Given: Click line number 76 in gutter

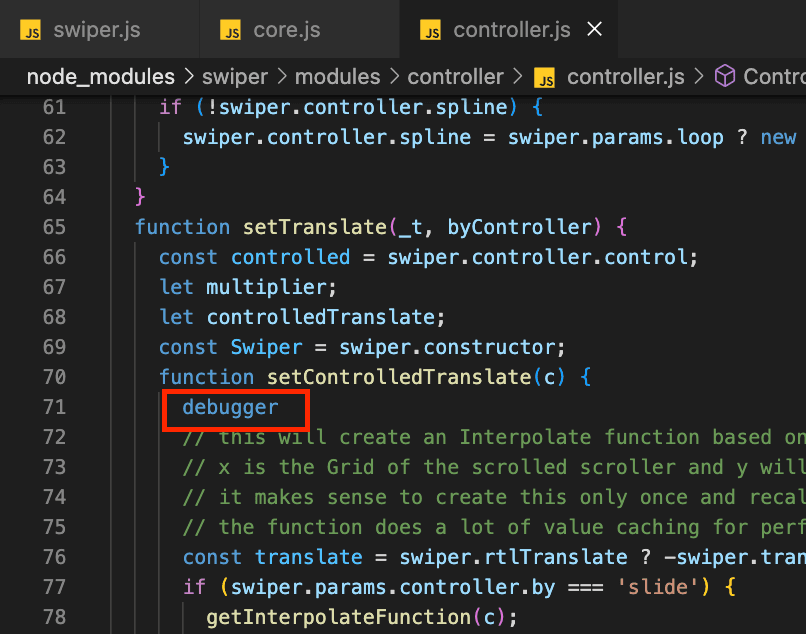Looking at the screenshot, I should click(x=54, y=557).
